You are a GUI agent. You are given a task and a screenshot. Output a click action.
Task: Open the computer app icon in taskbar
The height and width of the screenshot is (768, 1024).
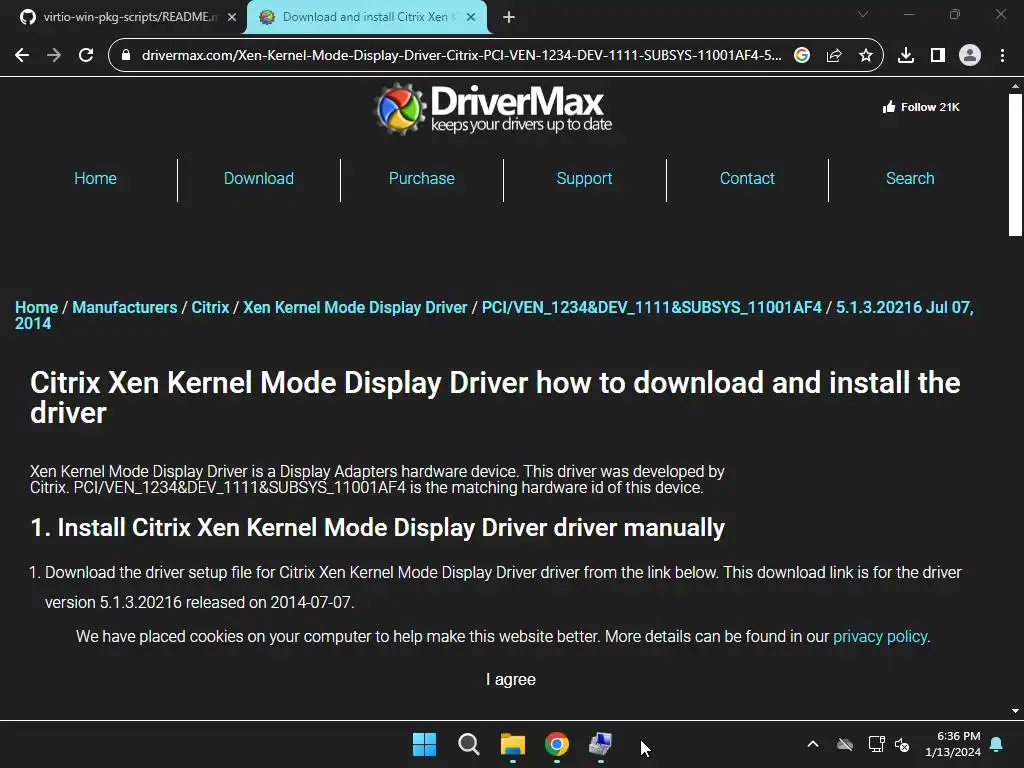click(x=601, y=744)
